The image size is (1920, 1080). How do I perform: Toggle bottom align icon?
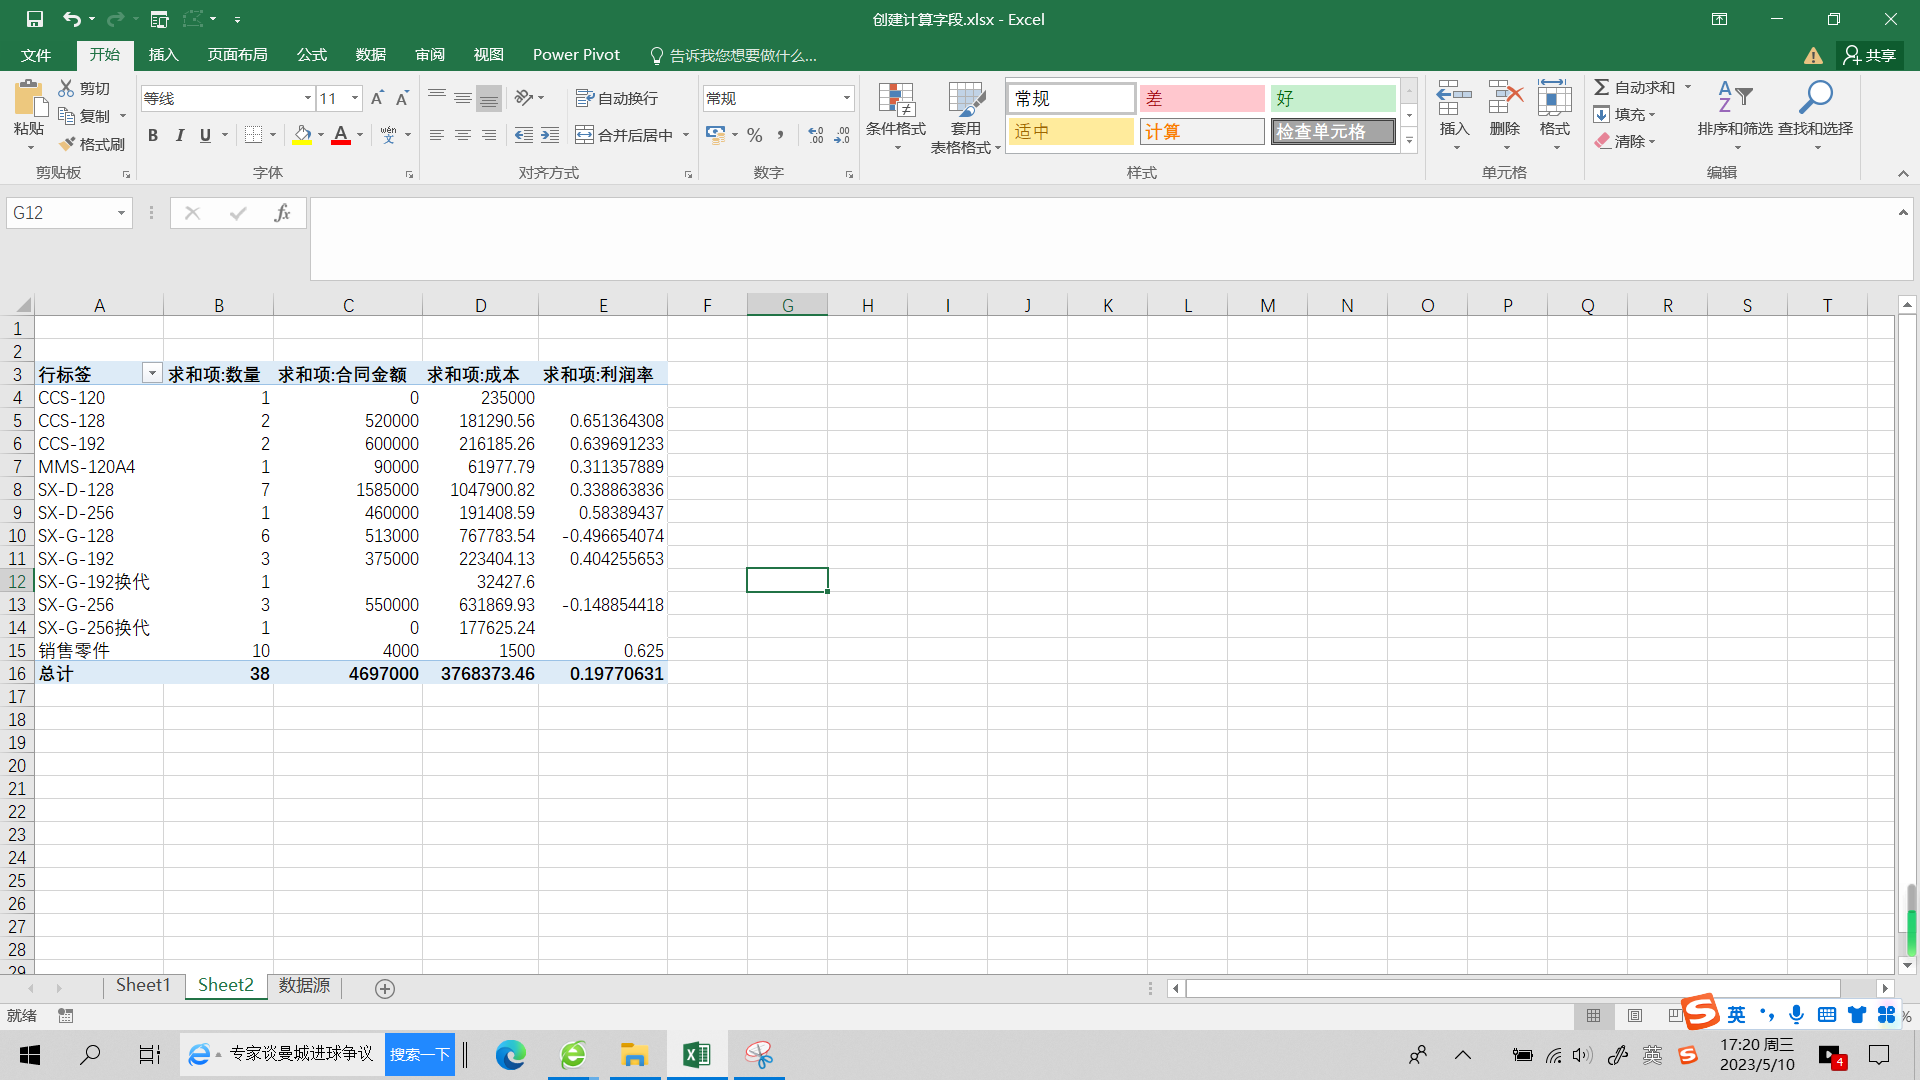point(489,98)
